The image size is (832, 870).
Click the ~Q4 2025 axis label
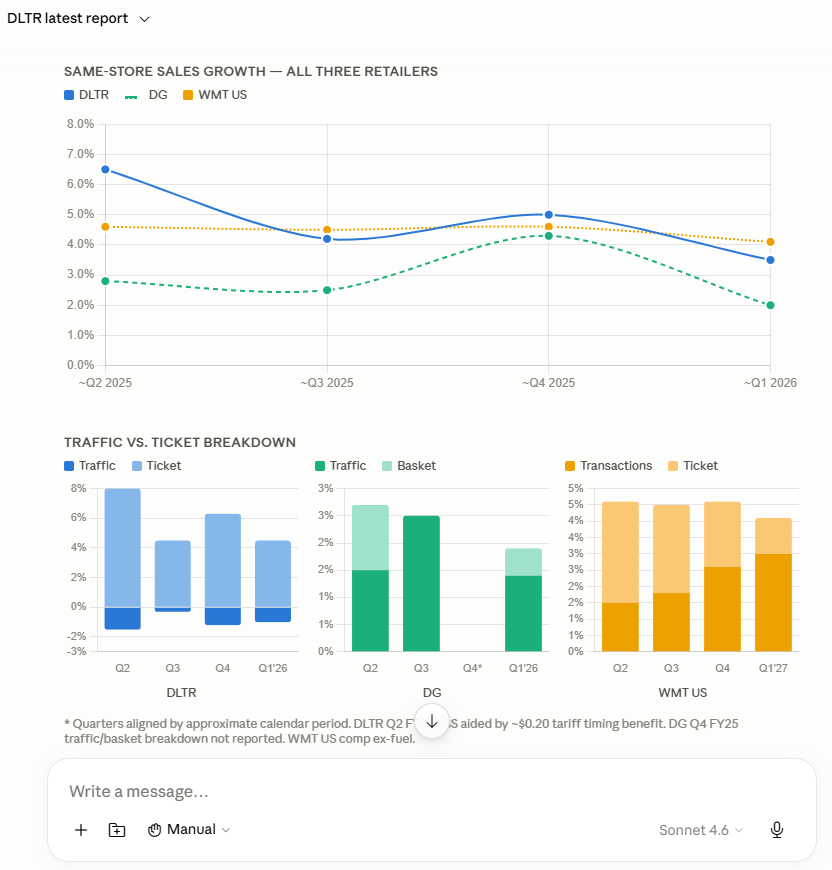[x=549, y=383]
